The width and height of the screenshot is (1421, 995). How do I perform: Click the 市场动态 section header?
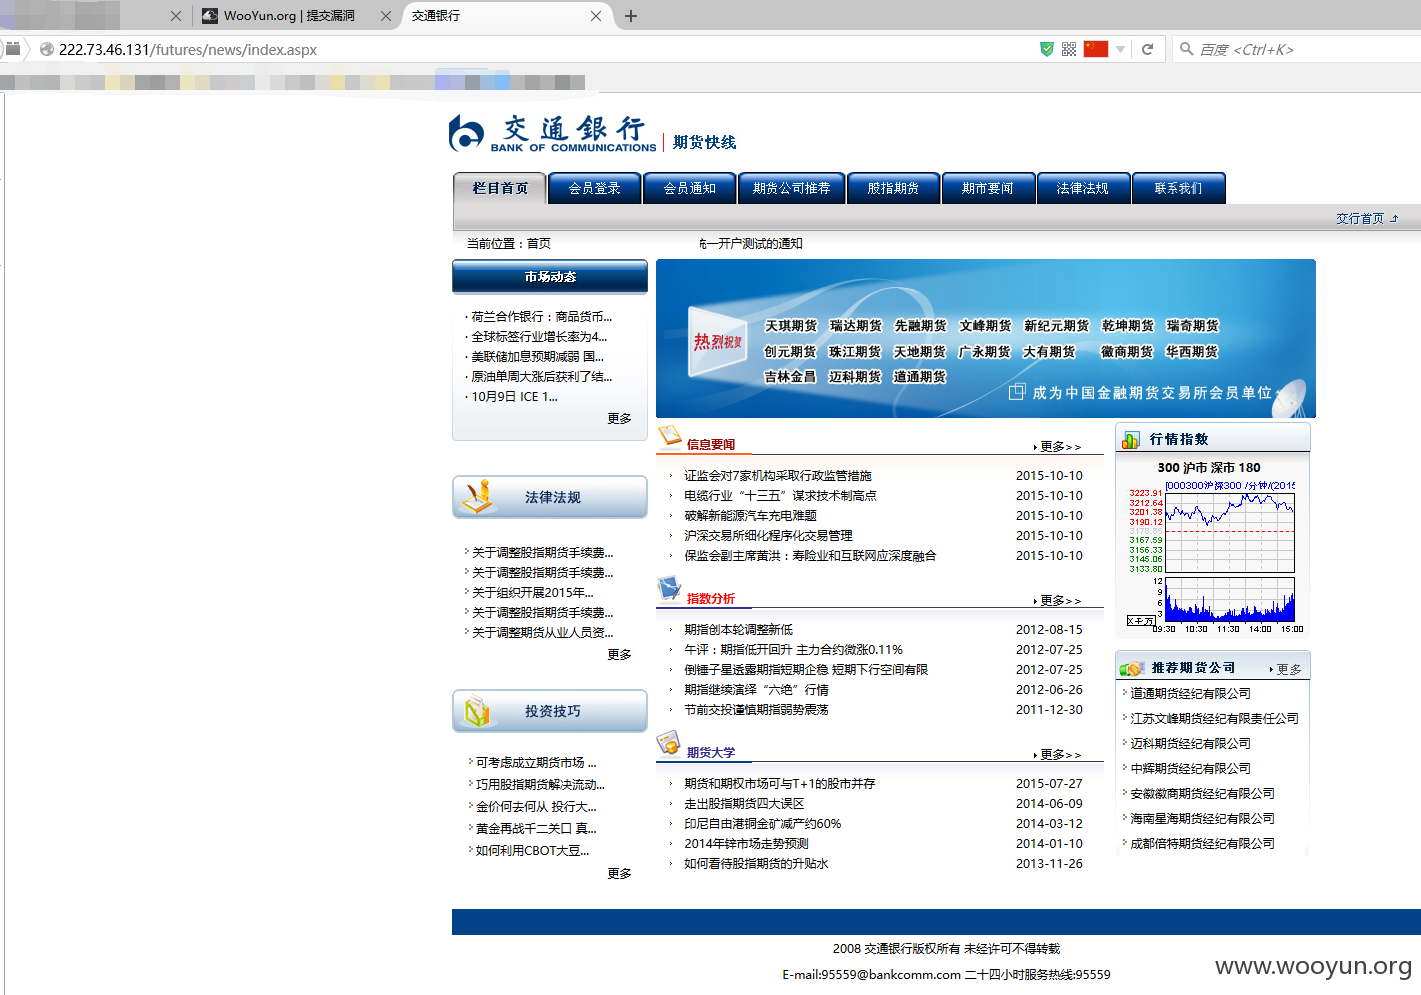click(x=550, y=277)
